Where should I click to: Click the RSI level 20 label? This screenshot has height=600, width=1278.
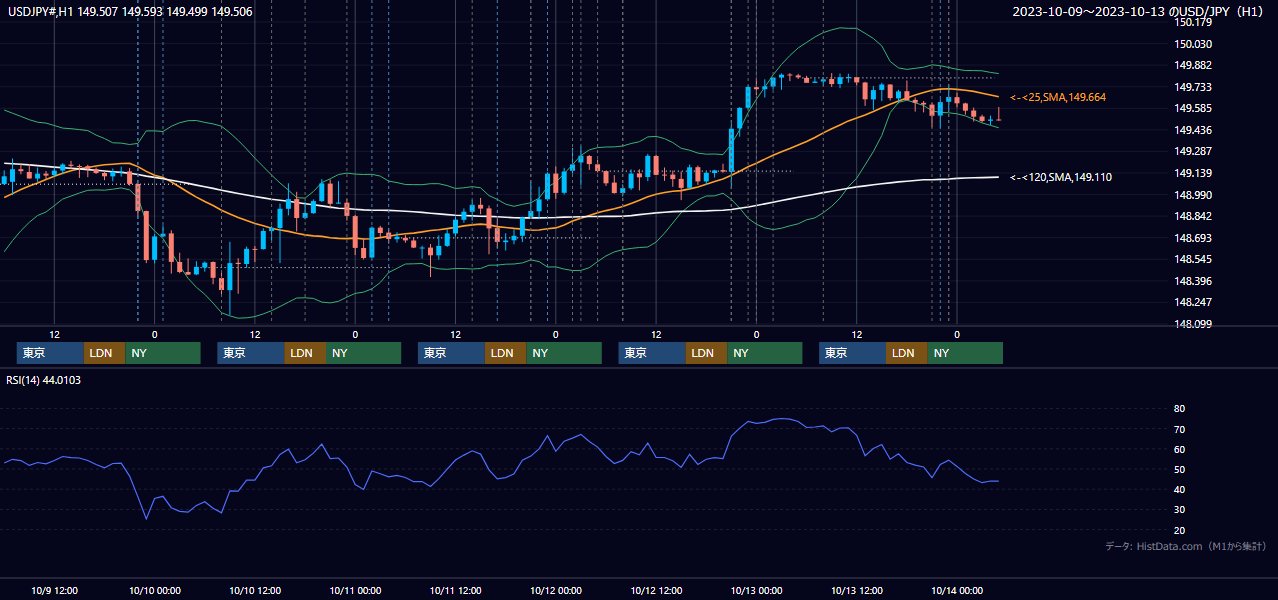(x=1179, y=530)
